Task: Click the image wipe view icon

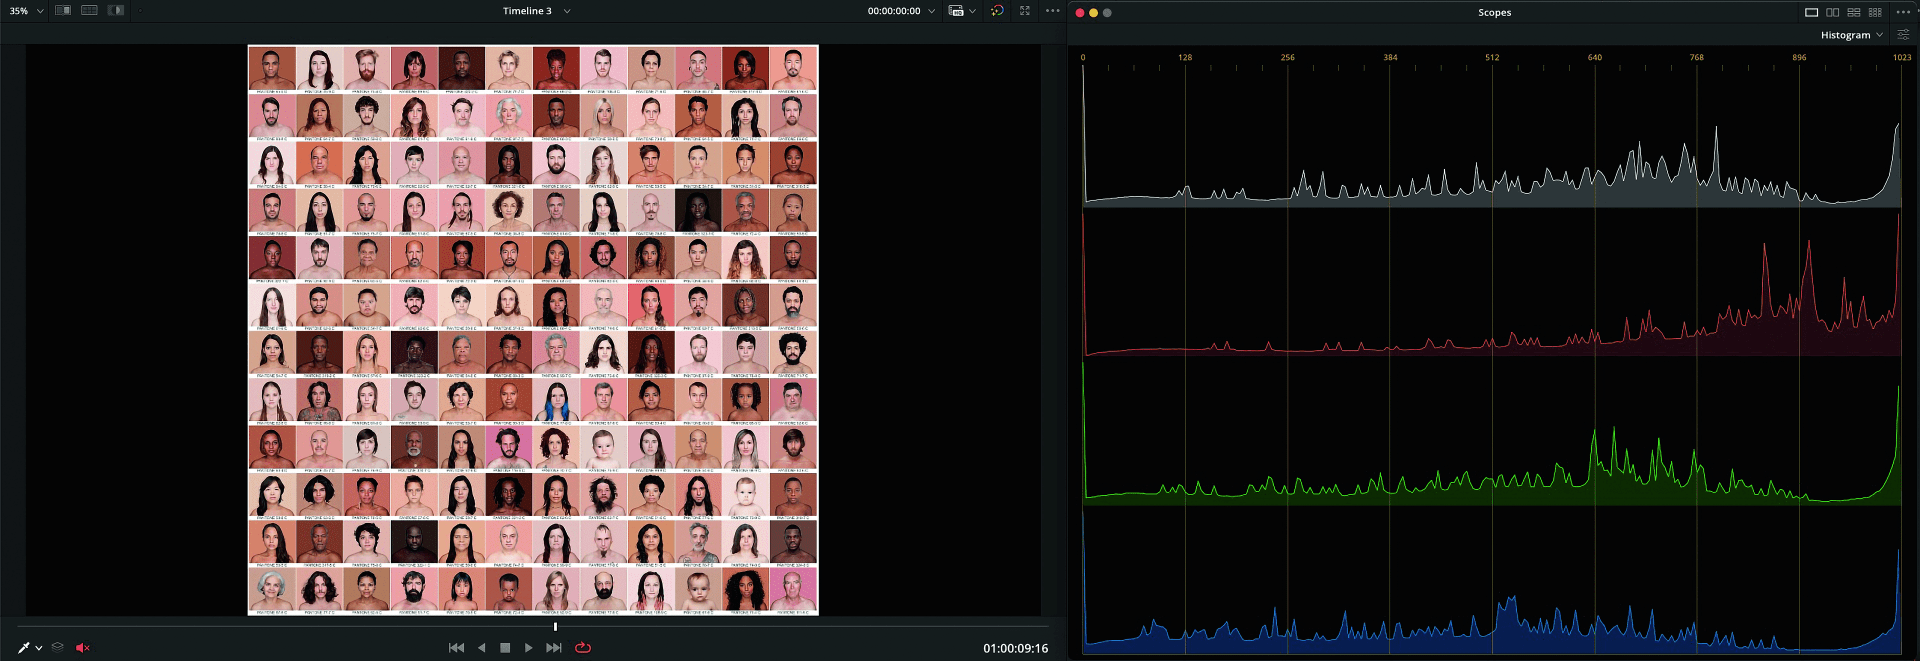Action: [x=63, y=11]
